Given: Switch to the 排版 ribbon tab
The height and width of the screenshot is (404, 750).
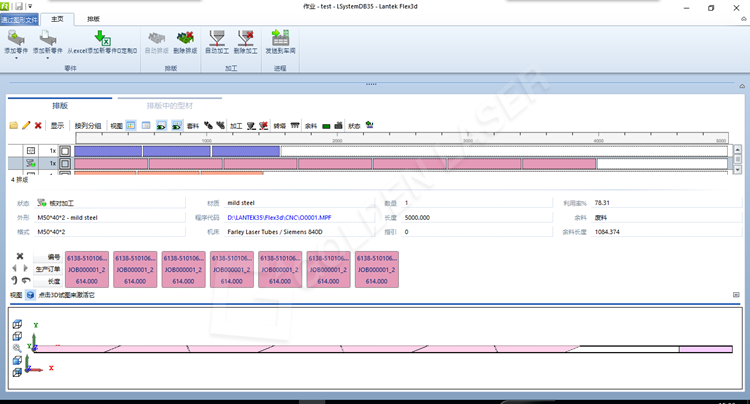Looking at the screenshot, I should pos(93,19).
